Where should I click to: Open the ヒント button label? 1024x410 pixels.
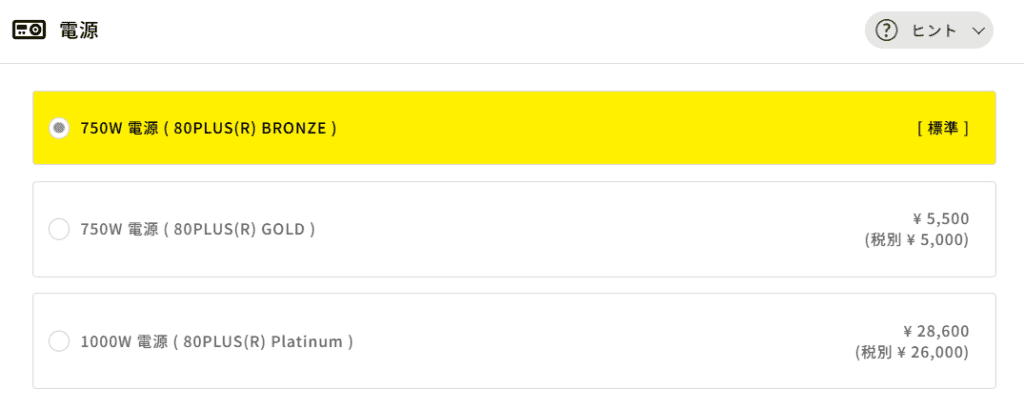[x=934, y=30]
